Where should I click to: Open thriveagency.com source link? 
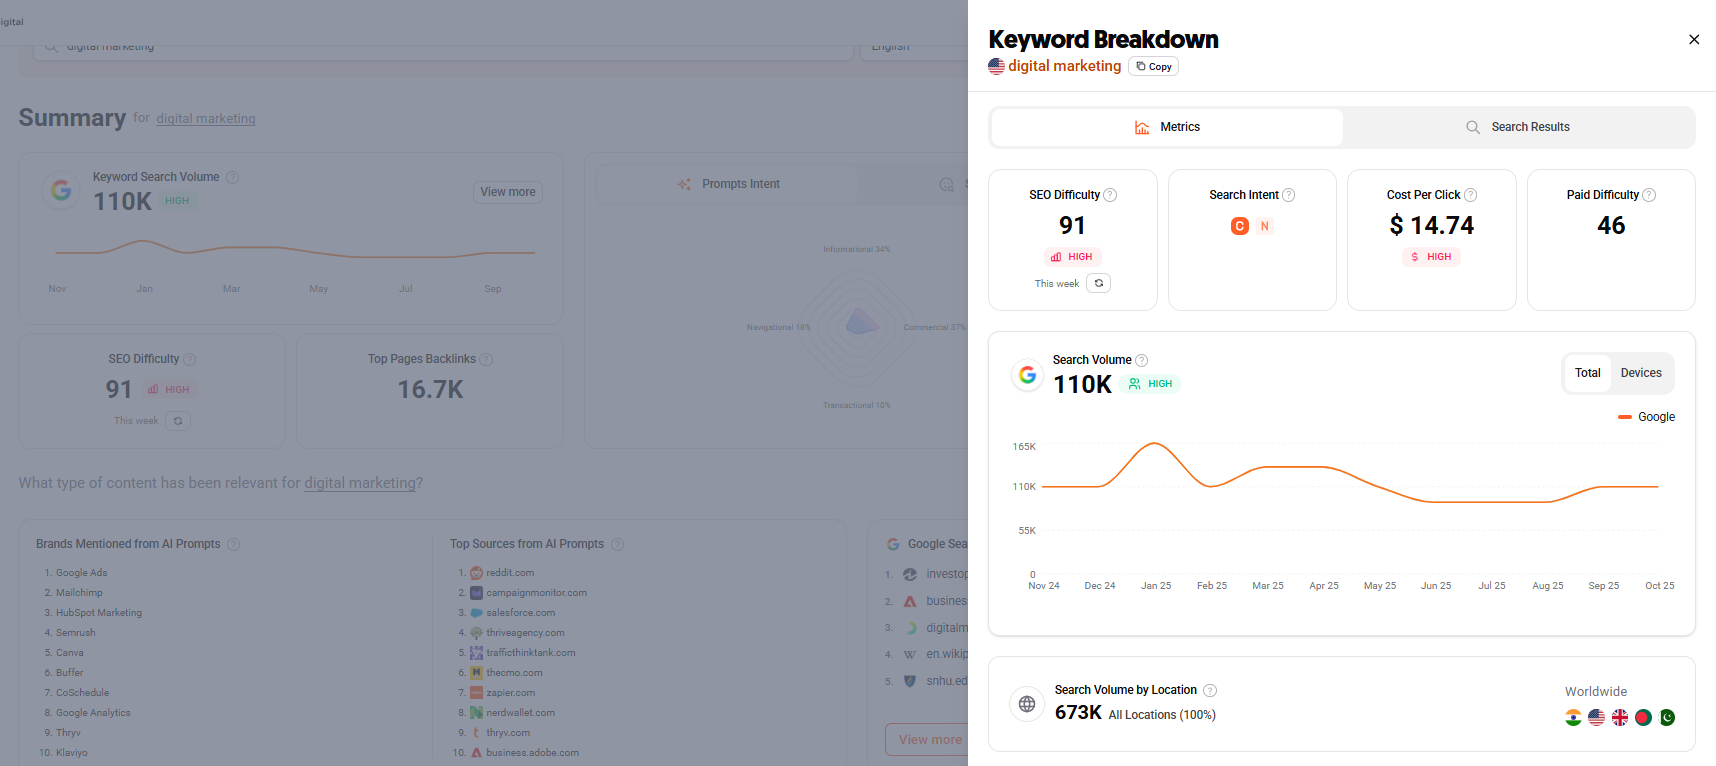(x=525, y=633)
